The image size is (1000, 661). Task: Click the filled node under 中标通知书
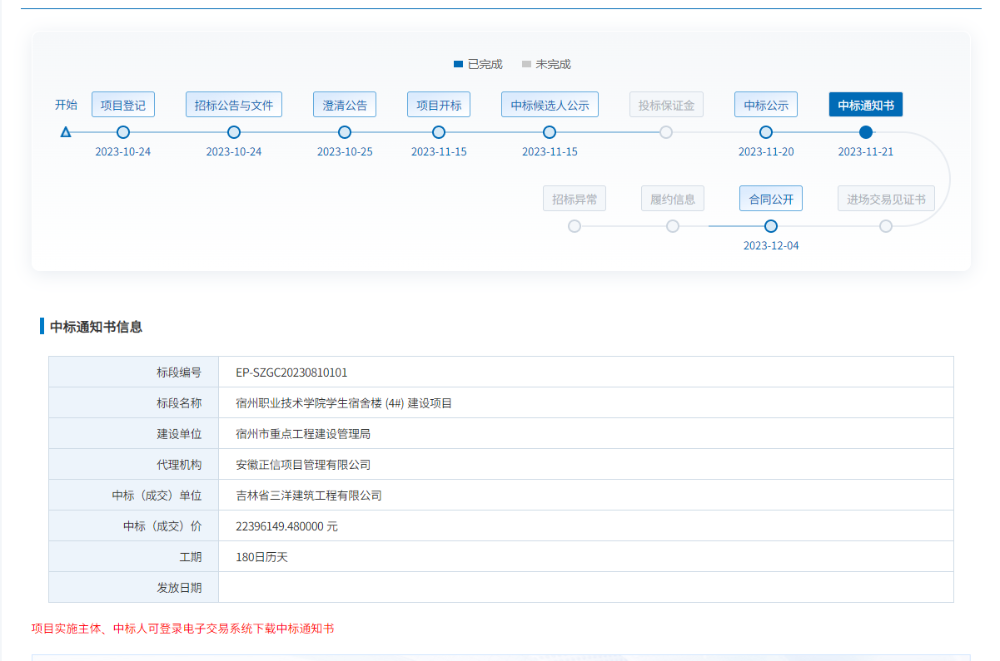[x=865, y=132]
